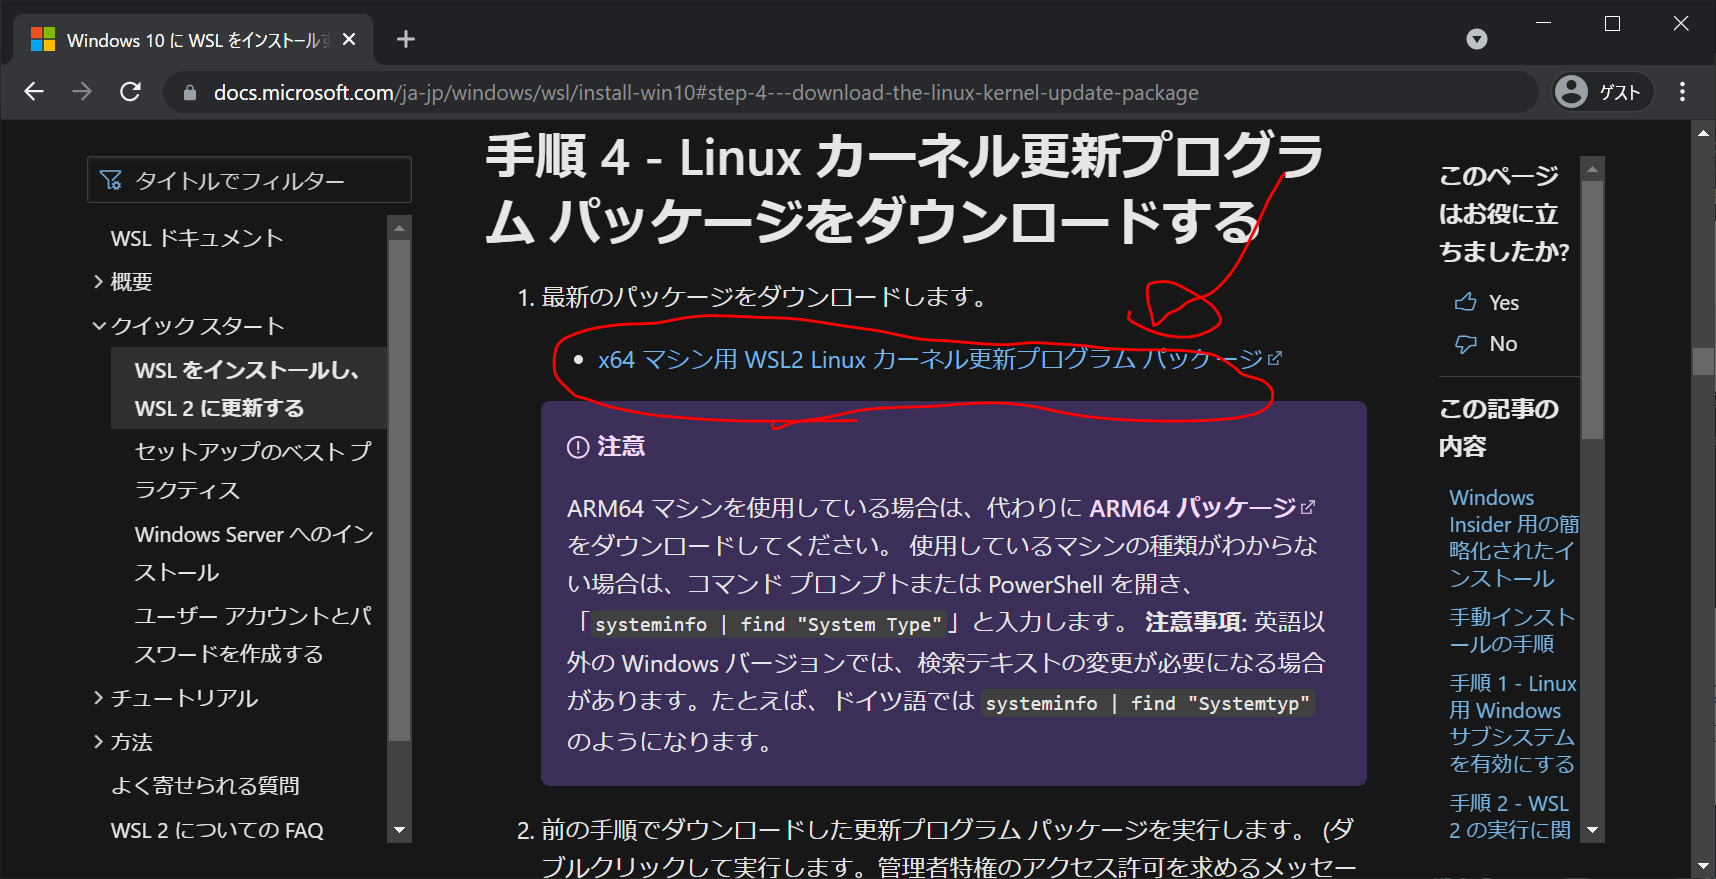Open the tab search dropdown arrow

tap(1477, 39)
